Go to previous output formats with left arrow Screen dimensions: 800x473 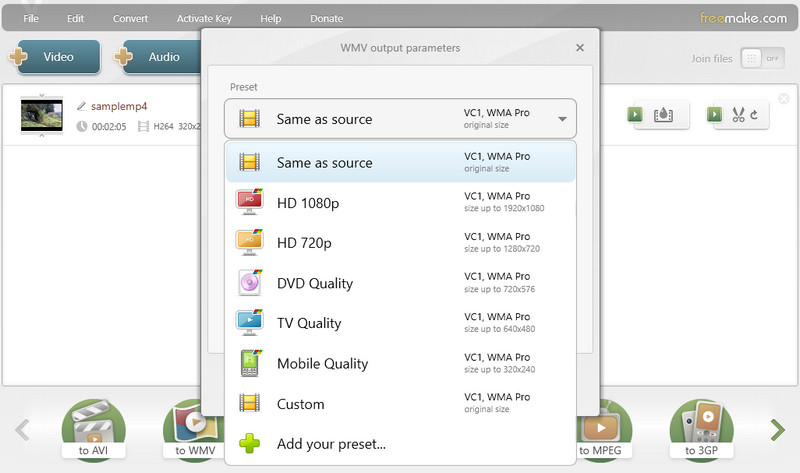[22, 430]
